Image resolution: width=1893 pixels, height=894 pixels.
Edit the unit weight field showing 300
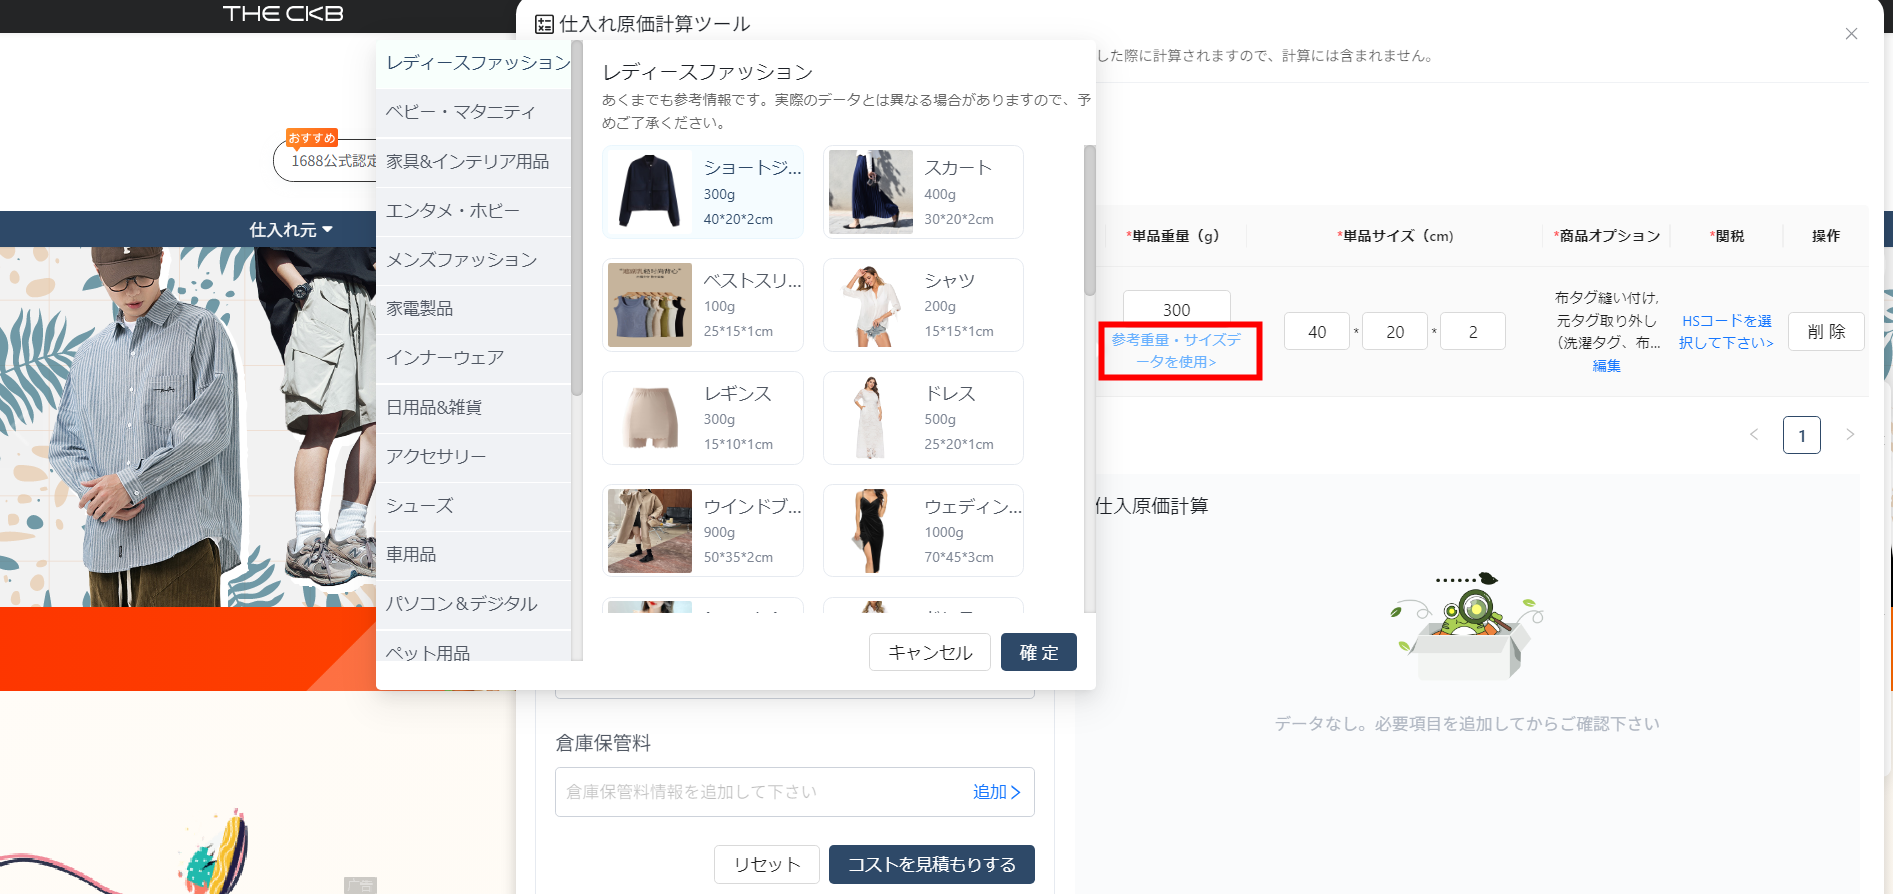(1177, 310)
